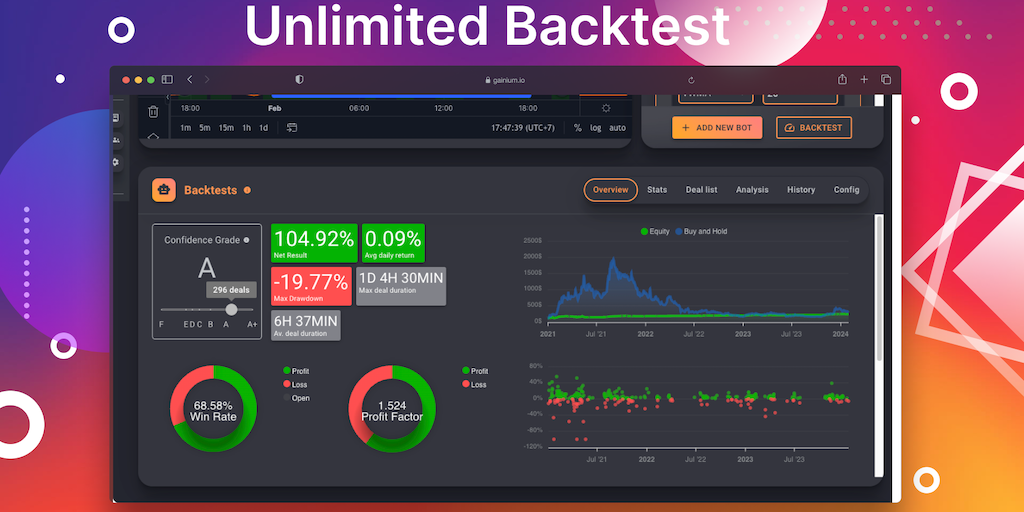Open the Deal list tab
This screenshot has height=512, width=1024.
click(701, 190)
